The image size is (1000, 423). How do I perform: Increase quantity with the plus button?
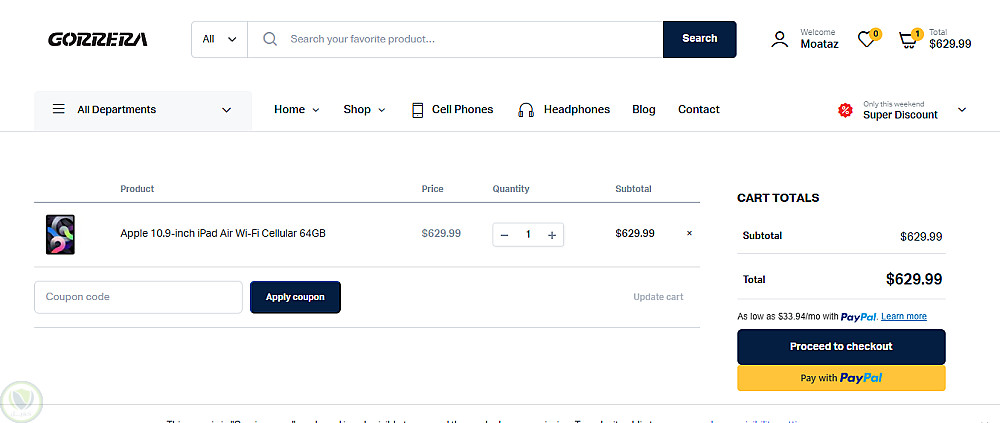[552, 235]
